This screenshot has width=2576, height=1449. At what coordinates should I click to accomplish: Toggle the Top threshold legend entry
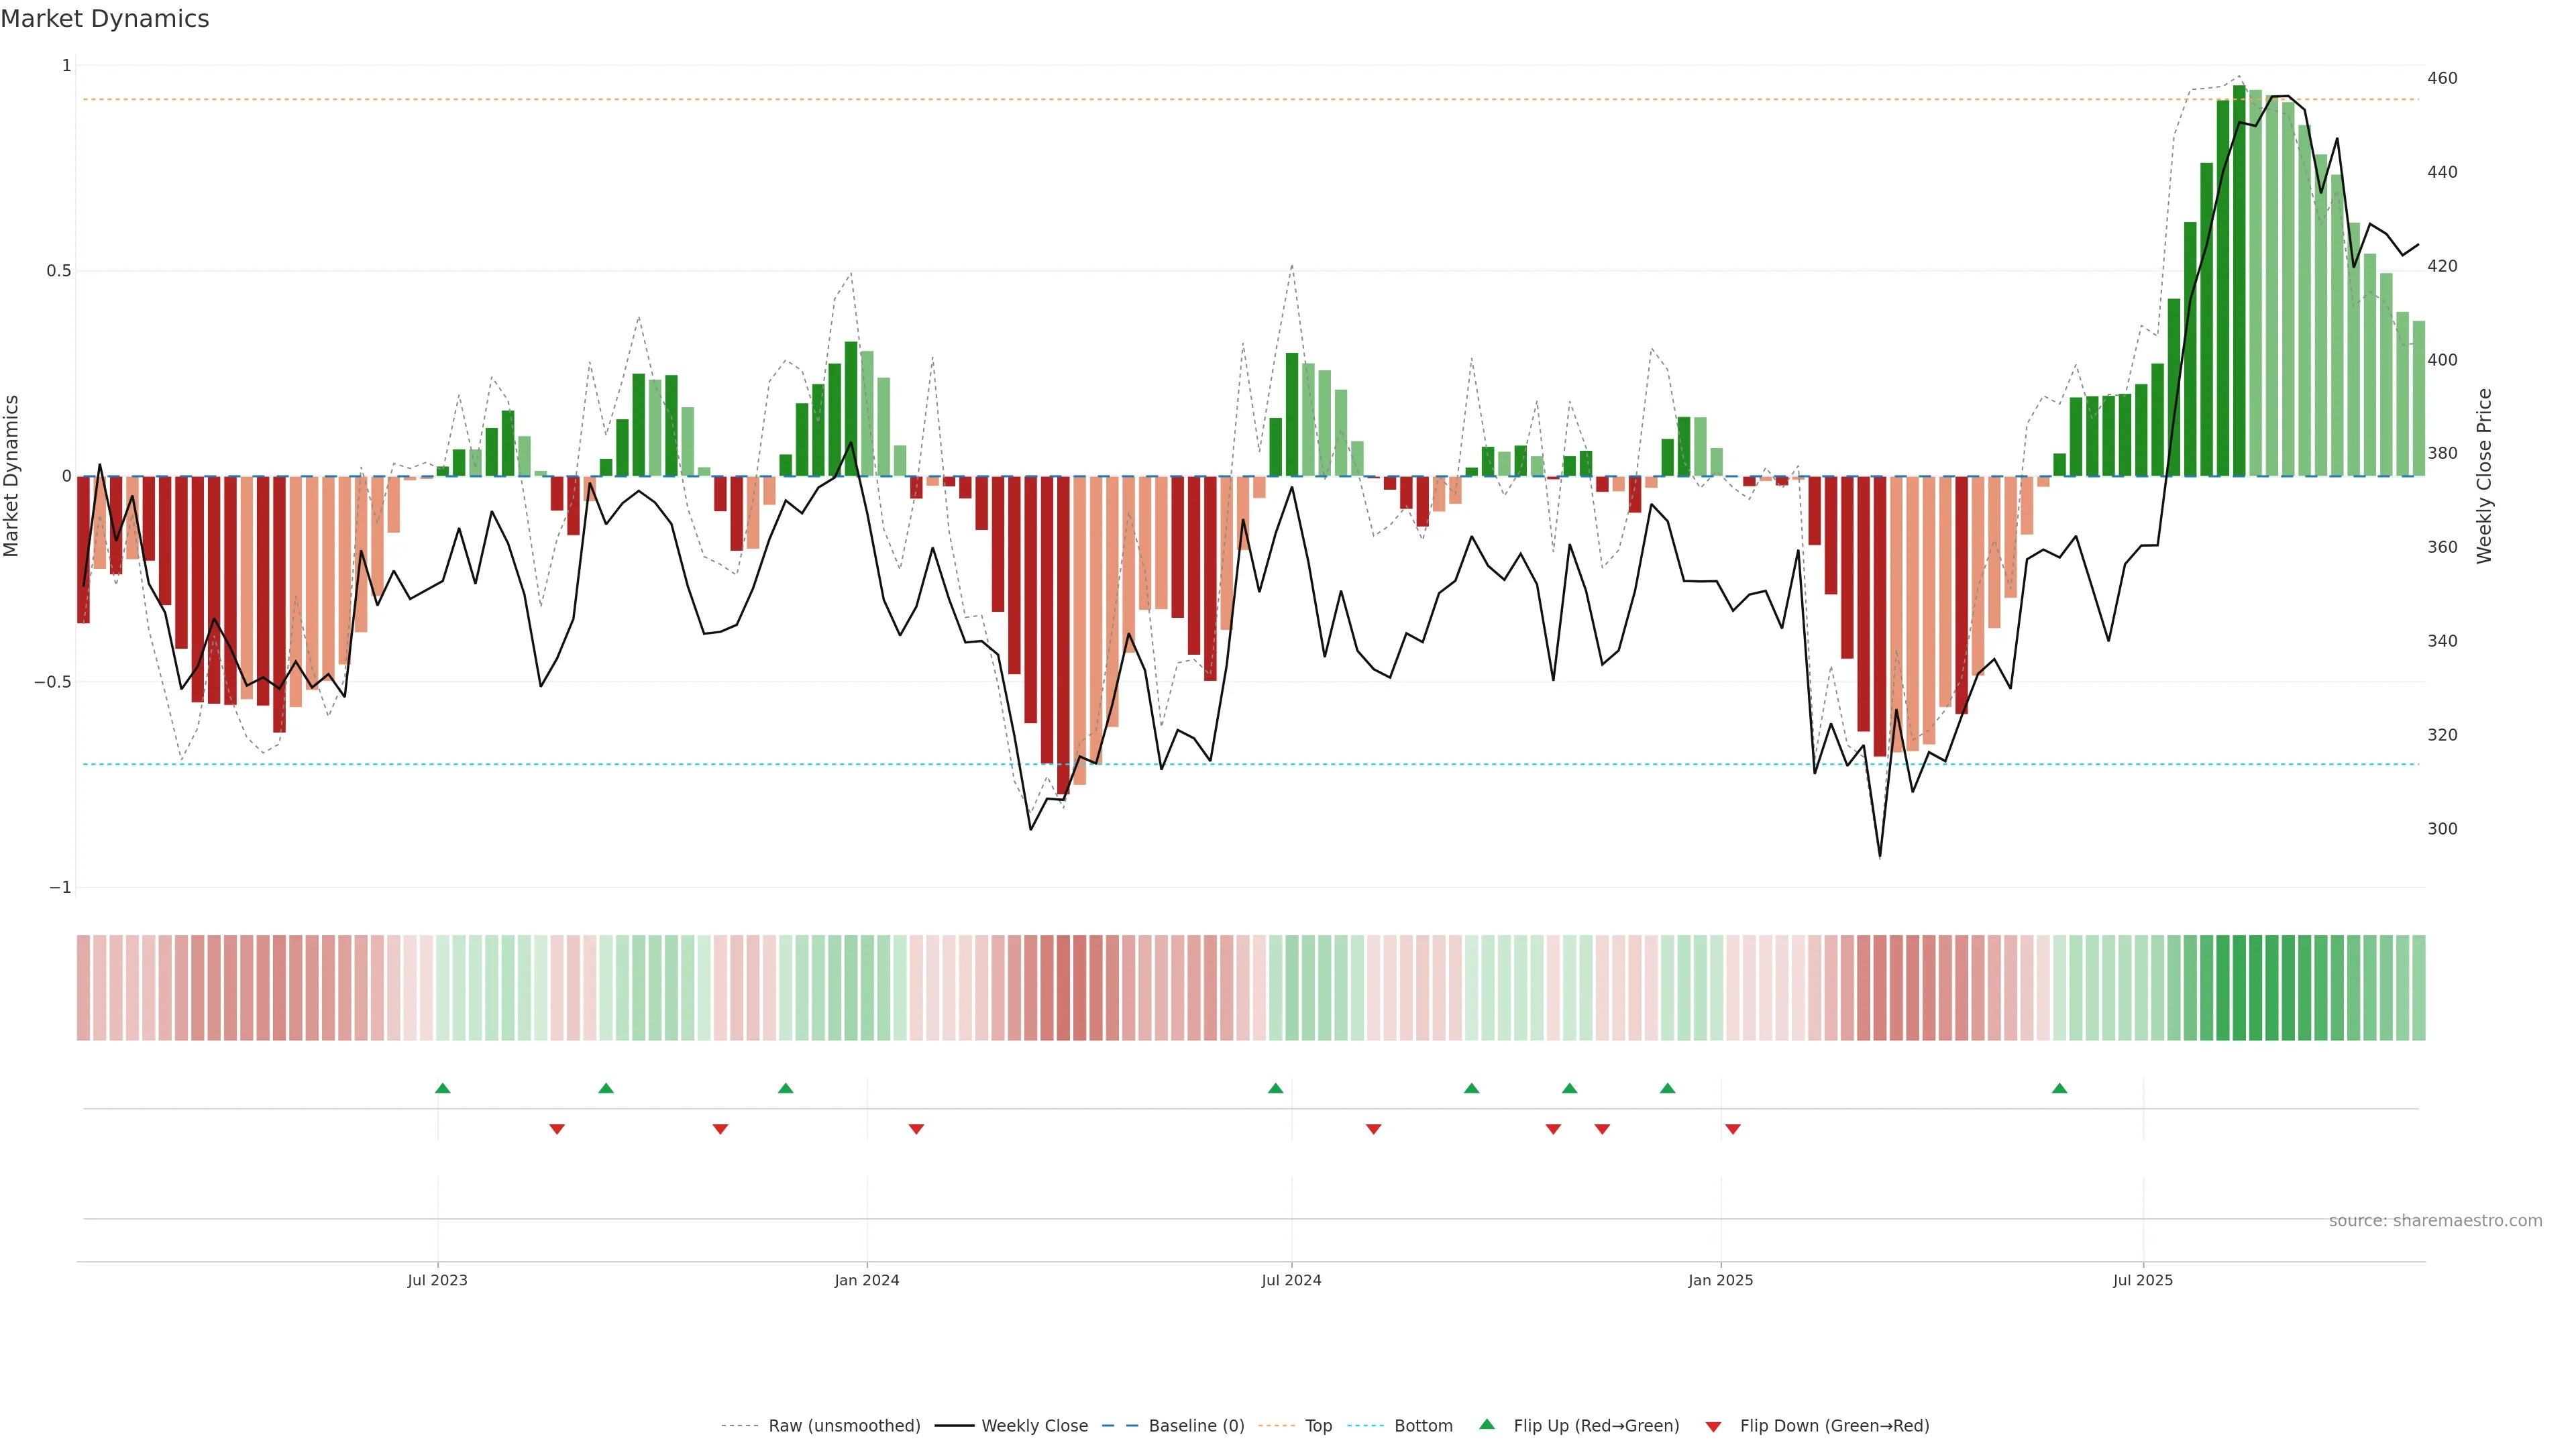point(1318,1425)
